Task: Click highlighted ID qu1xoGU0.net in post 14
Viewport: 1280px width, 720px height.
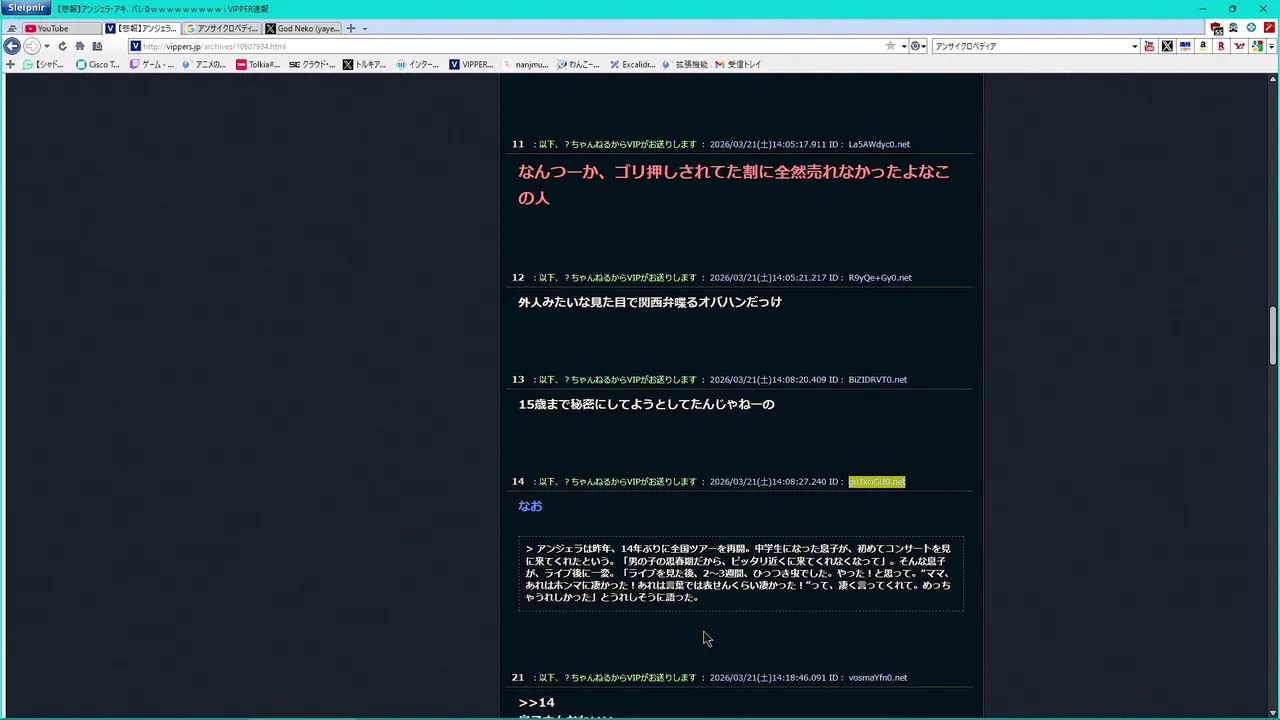Action: [877, 482]
